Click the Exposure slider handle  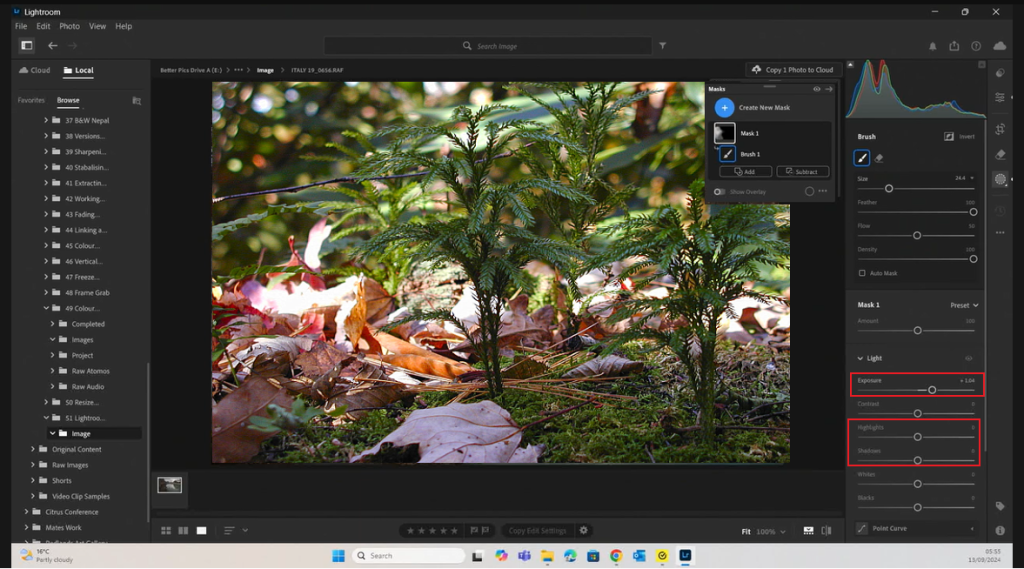[932, 390]
